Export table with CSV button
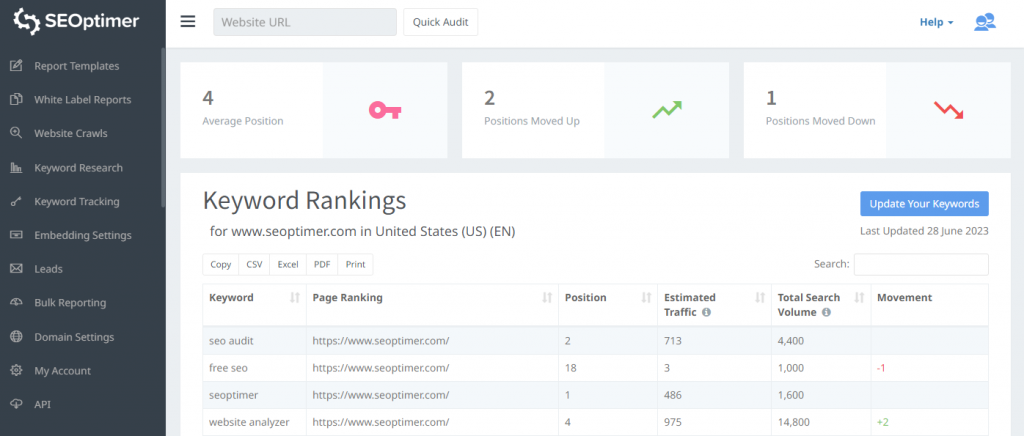 click(254, 264)
